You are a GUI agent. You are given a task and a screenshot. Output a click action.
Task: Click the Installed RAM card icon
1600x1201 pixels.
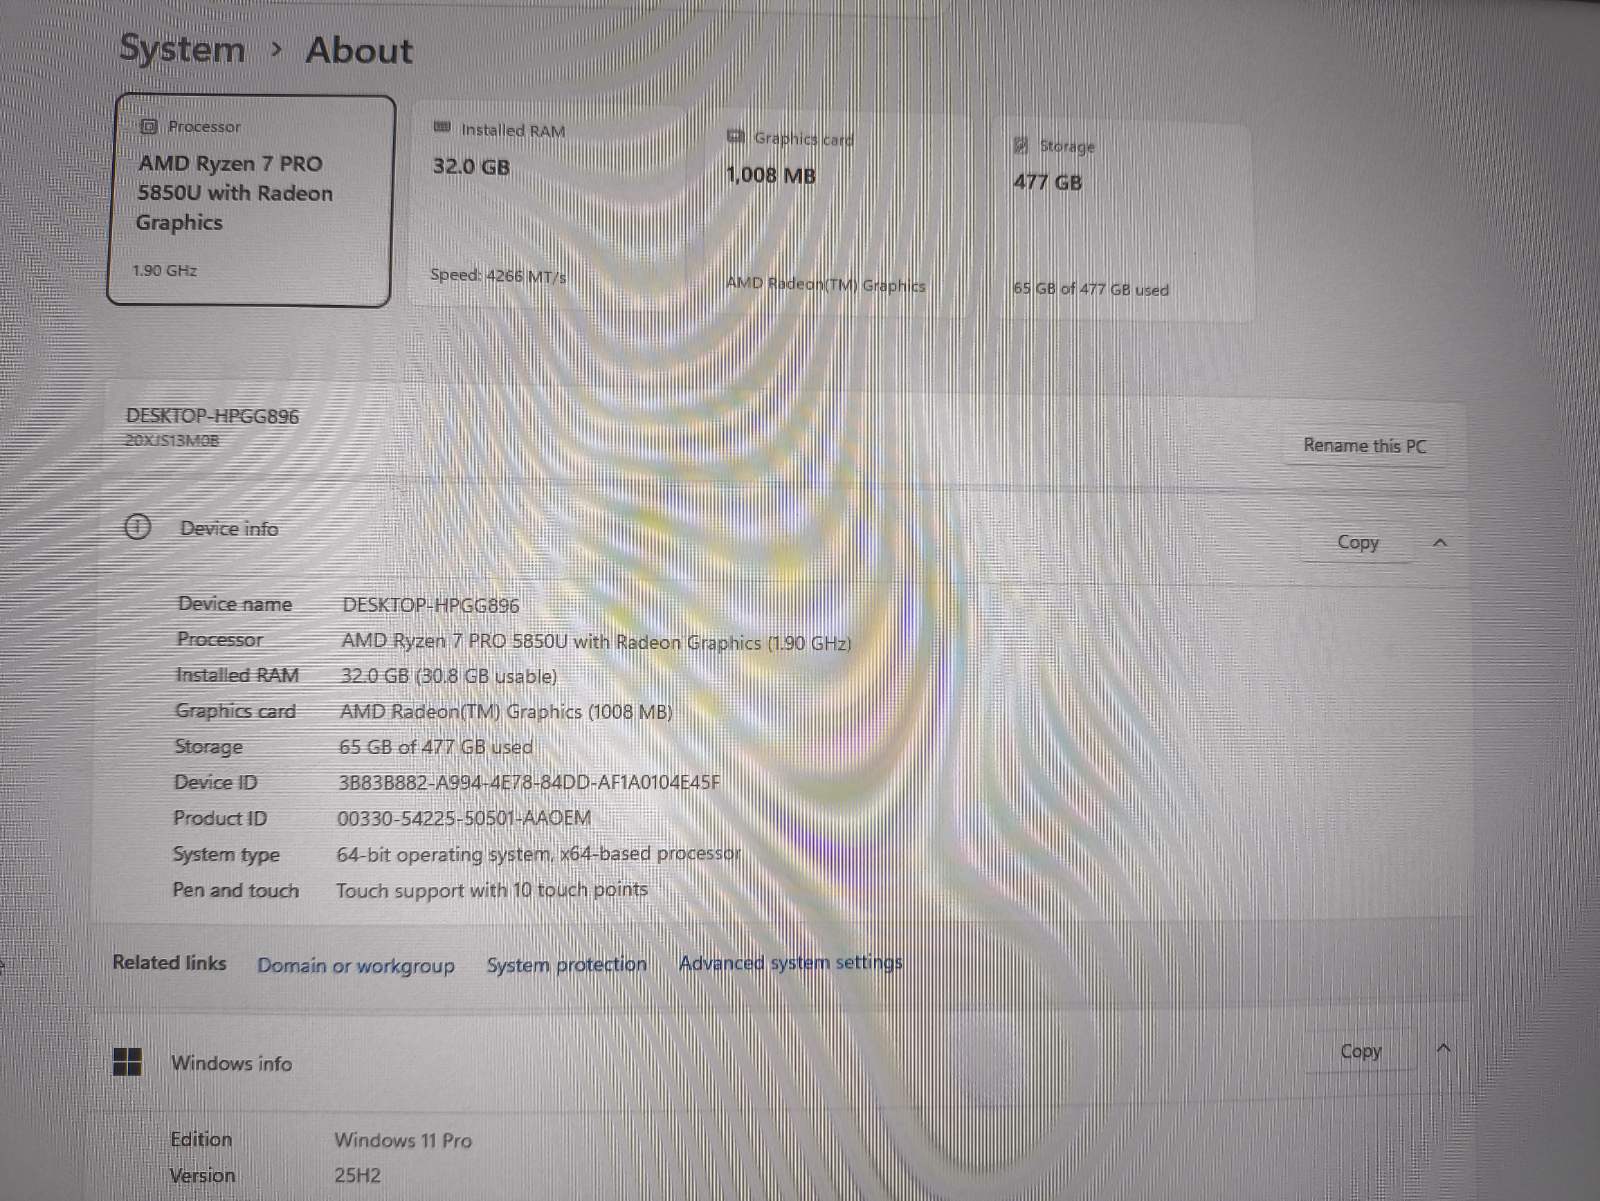tap(442, 127)
